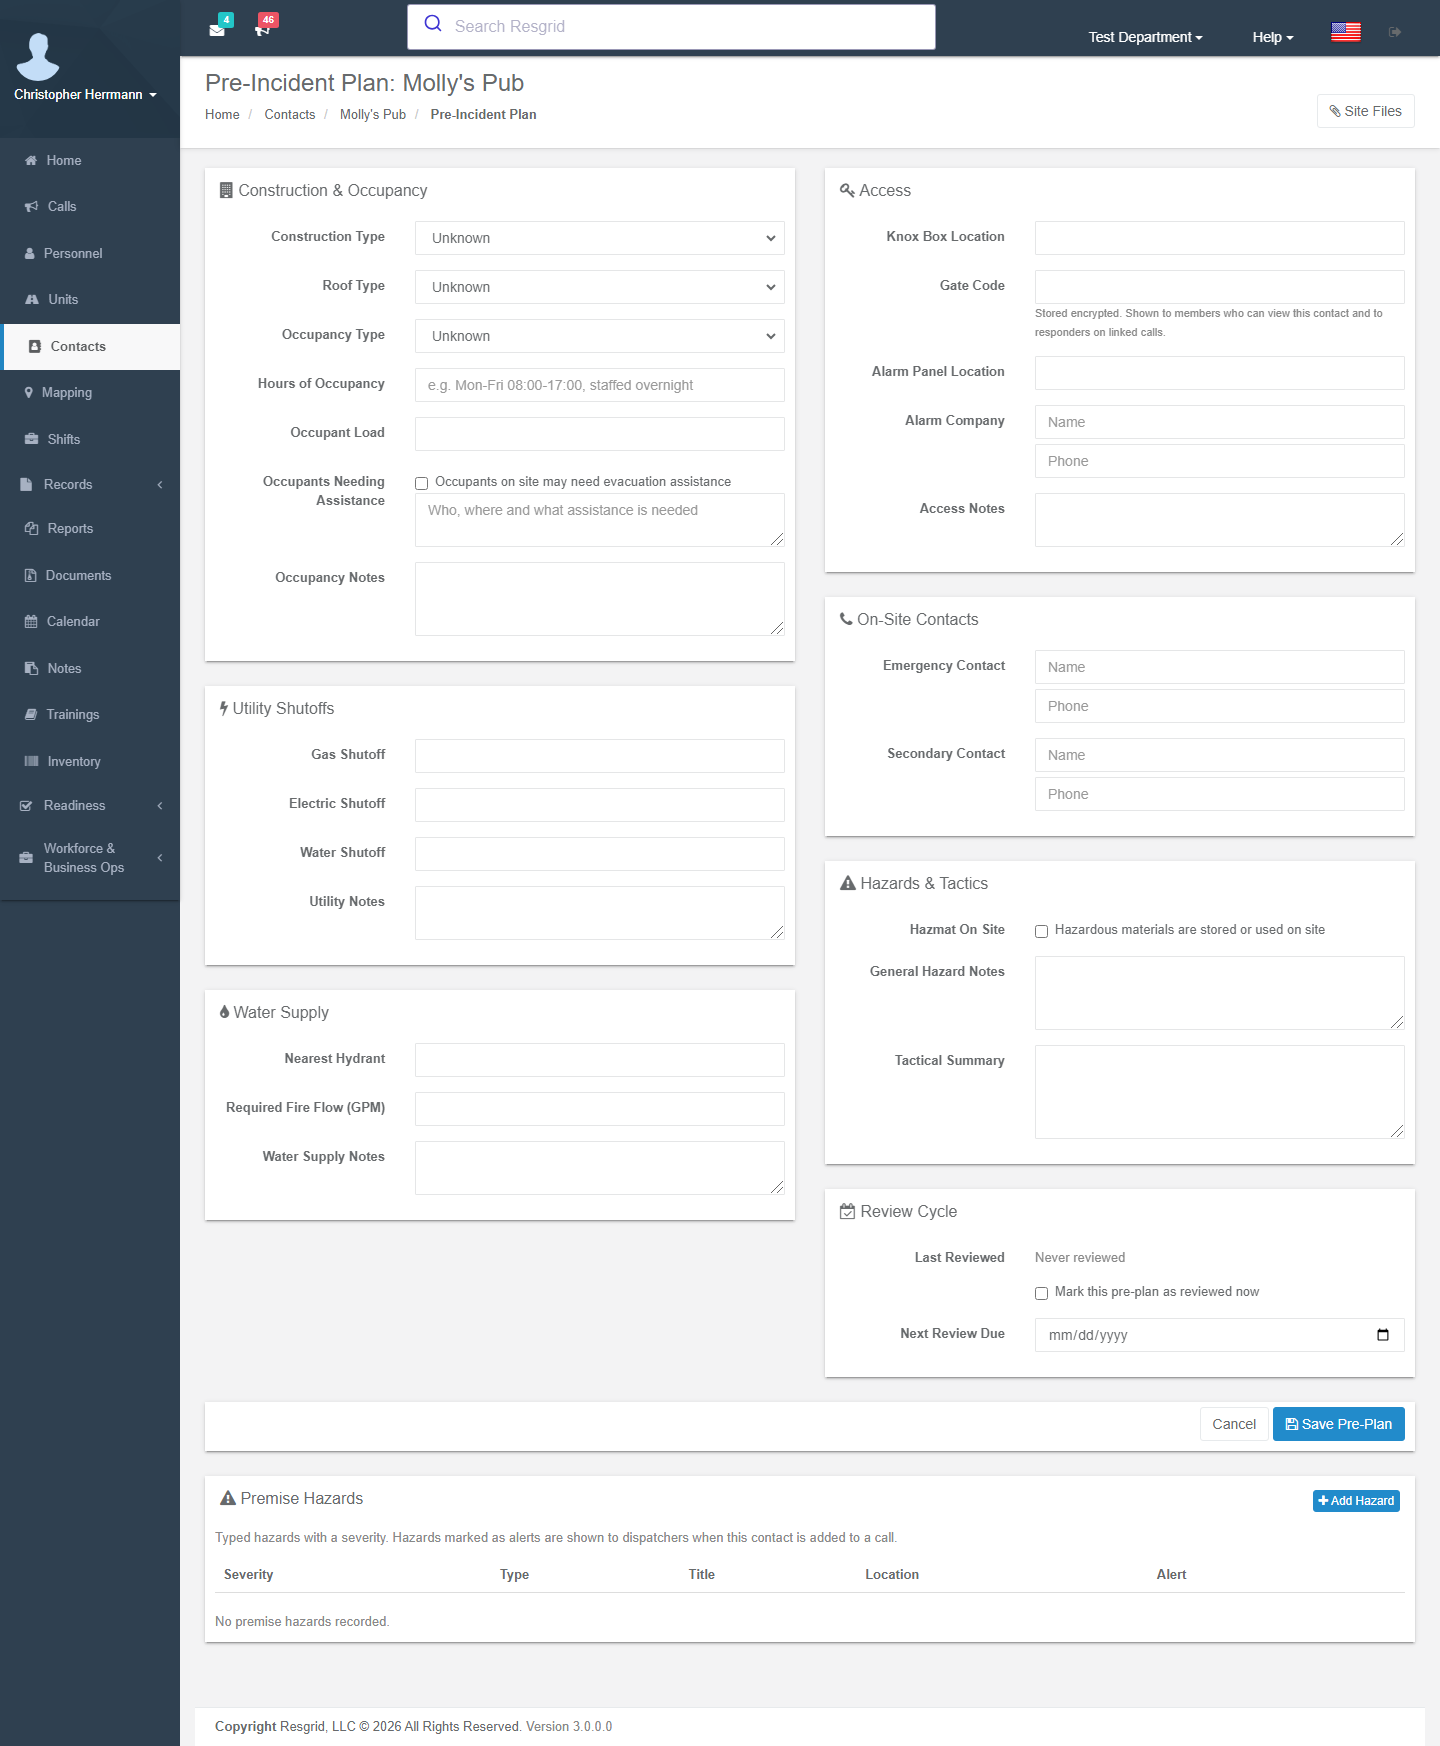The height and width of the screenshot is (1746, 1440).
Task: Click the Reports icon in sidebar
Action: [x=31, y=529]
